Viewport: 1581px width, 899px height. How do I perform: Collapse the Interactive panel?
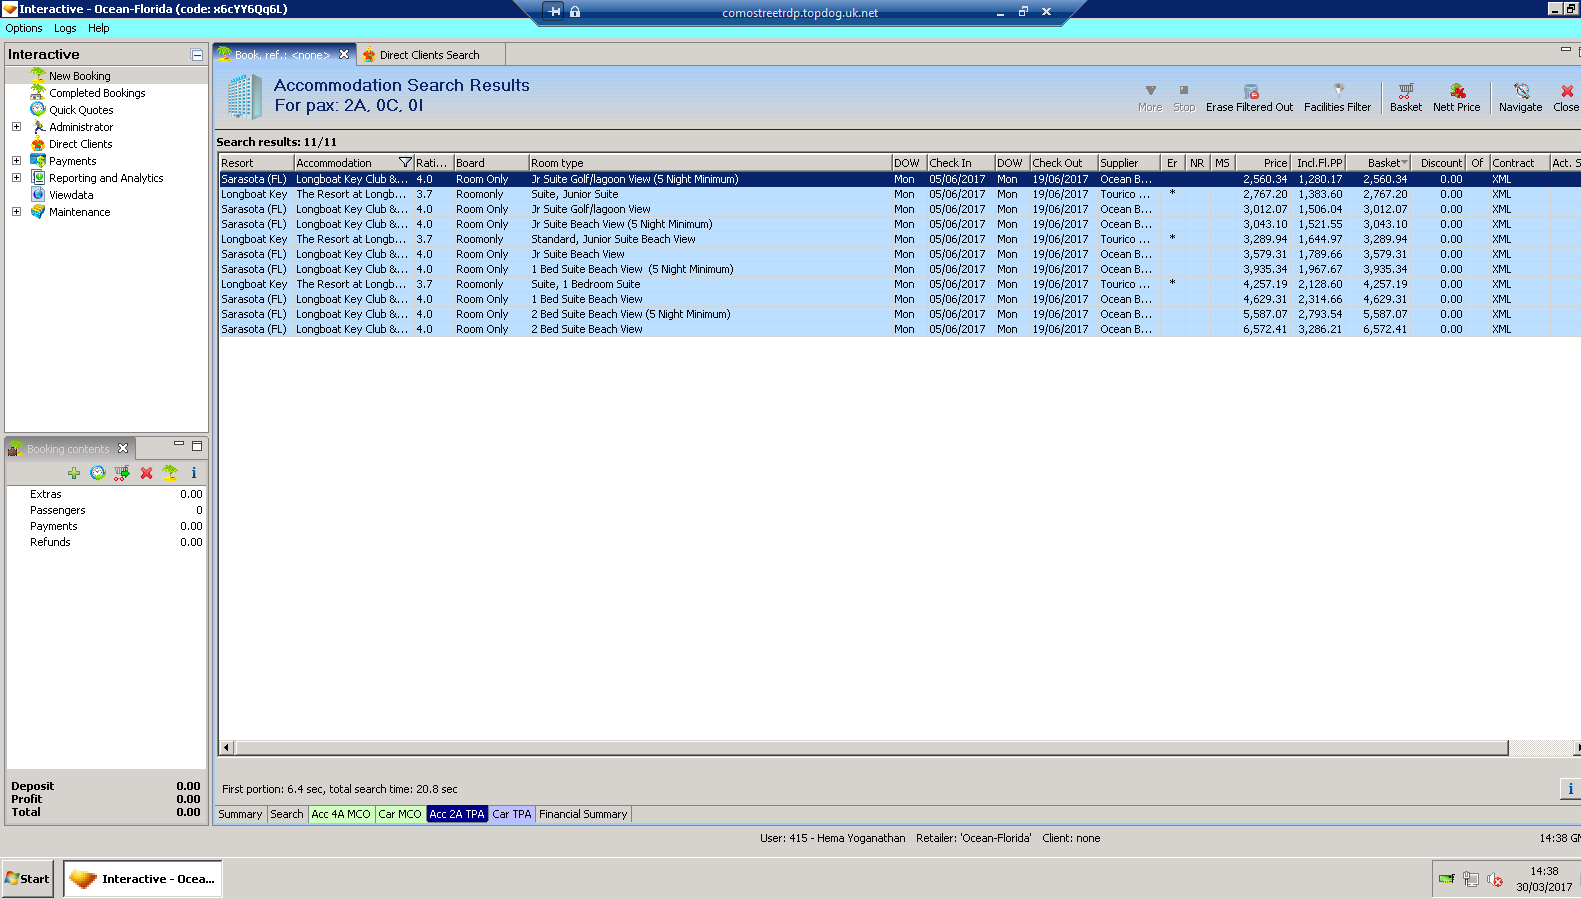coord(197,55)
